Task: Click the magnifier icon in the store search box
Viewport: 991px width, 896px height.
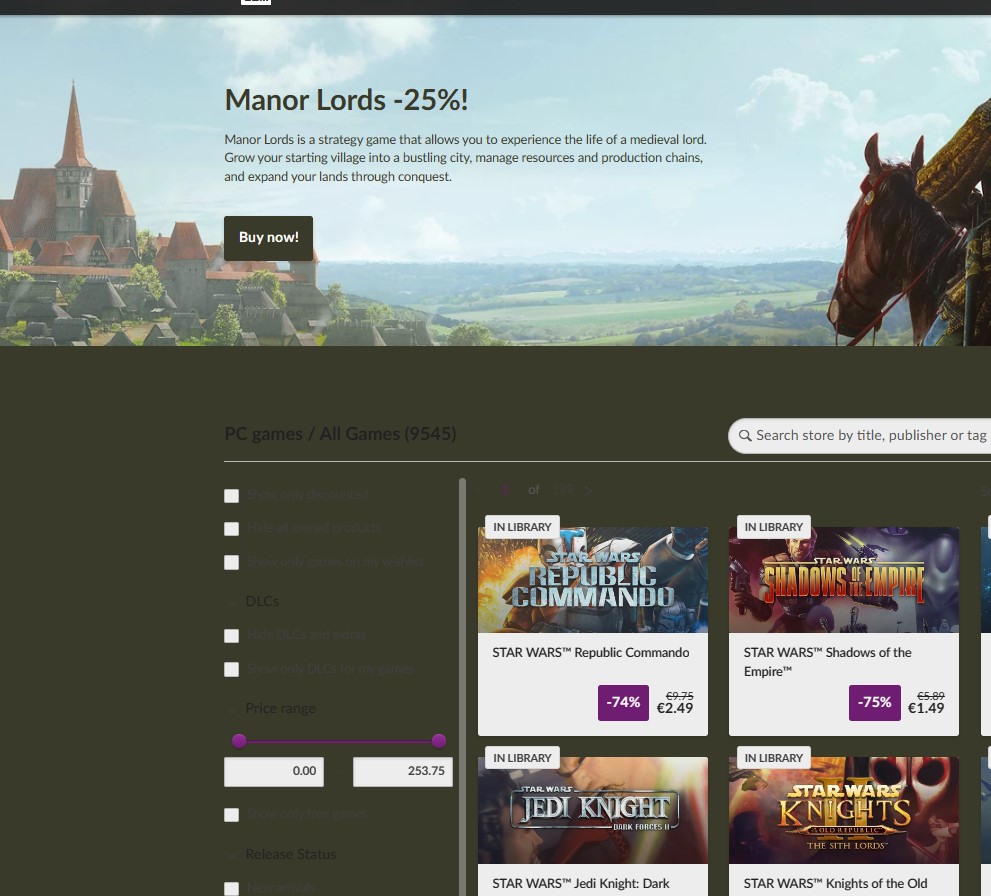Action: 745,435
